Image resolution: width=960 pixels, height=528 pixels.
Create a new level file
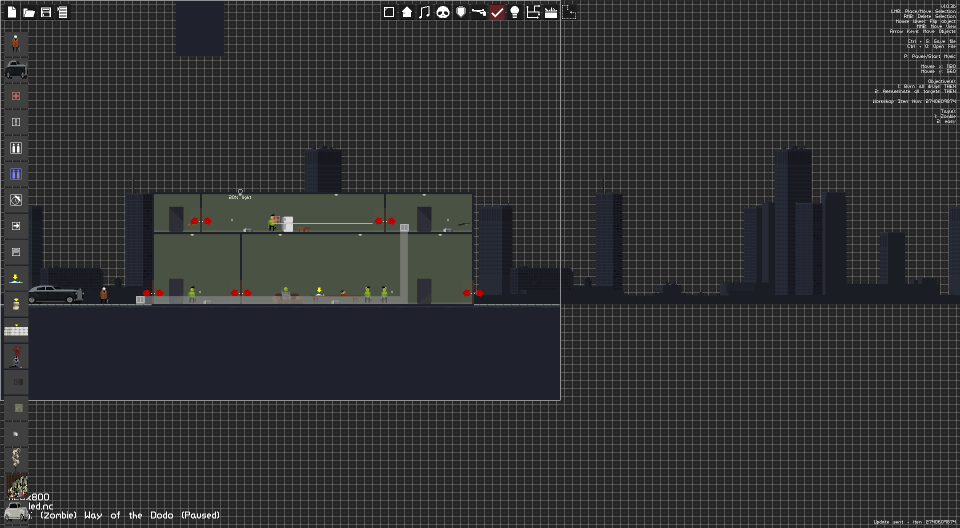(x=12, y=12)
